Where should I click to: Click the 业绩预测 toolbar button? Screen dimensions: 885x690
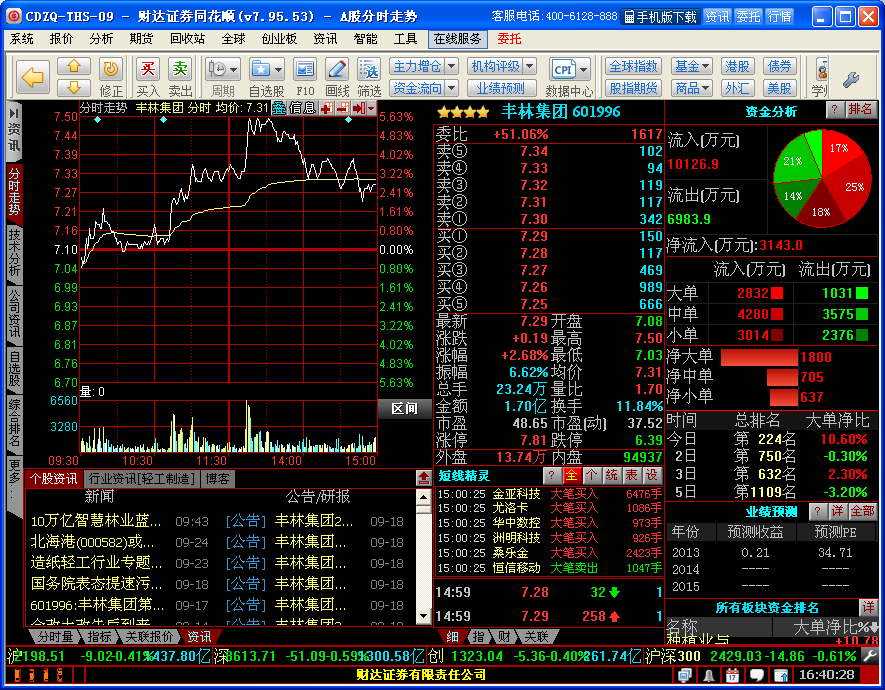(x=500, y=88)
